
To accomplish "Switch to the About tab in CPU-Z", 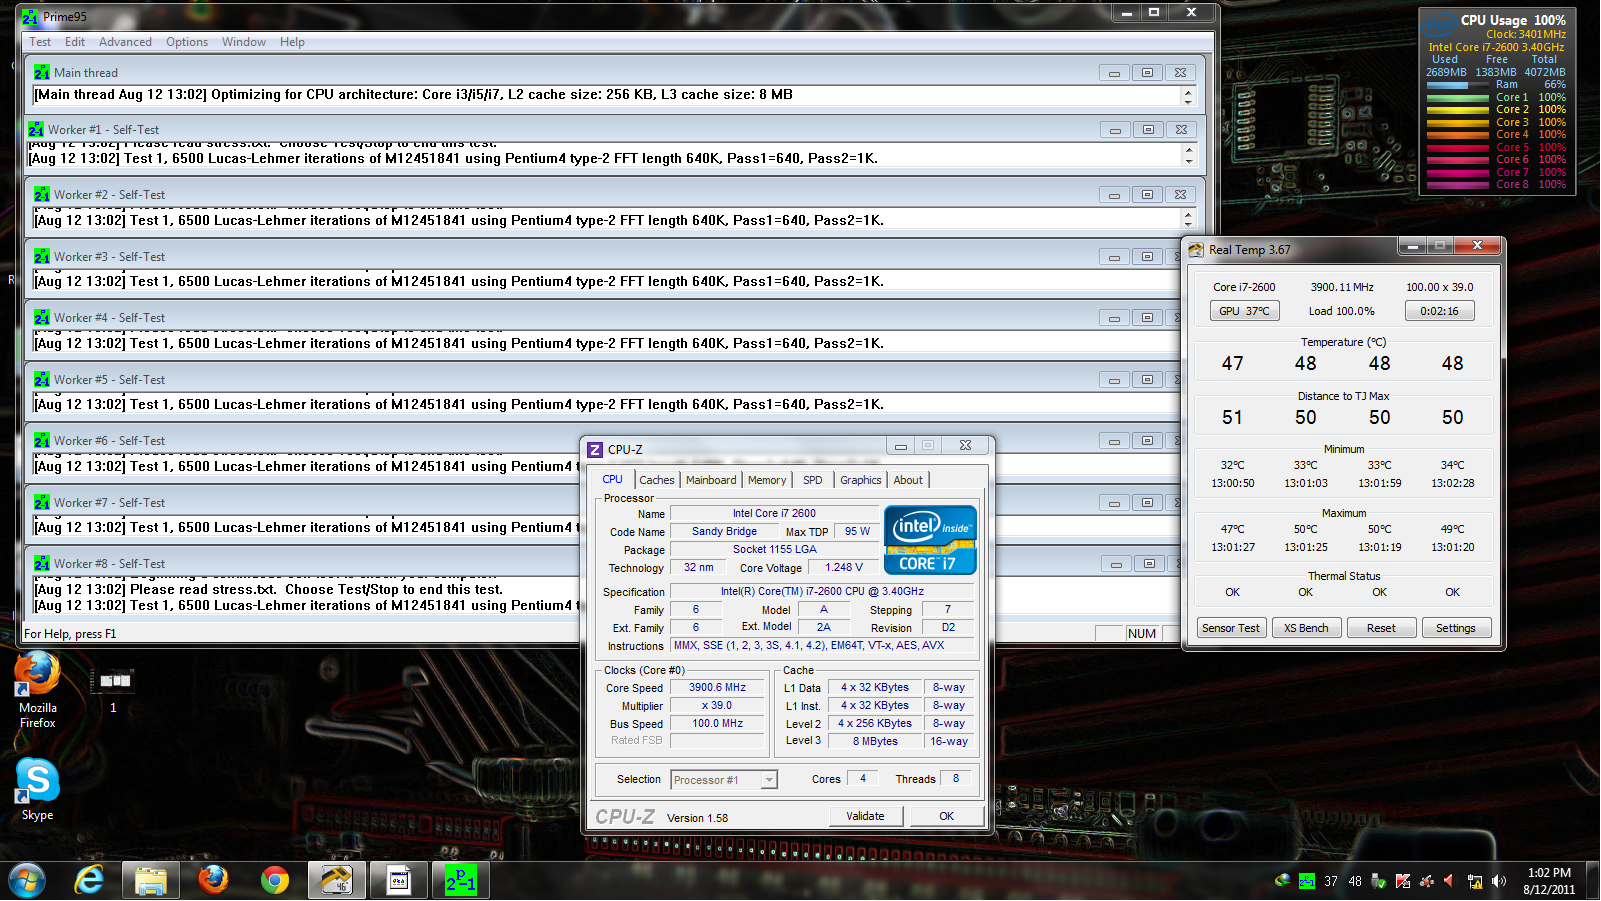I will pos(908,480).
